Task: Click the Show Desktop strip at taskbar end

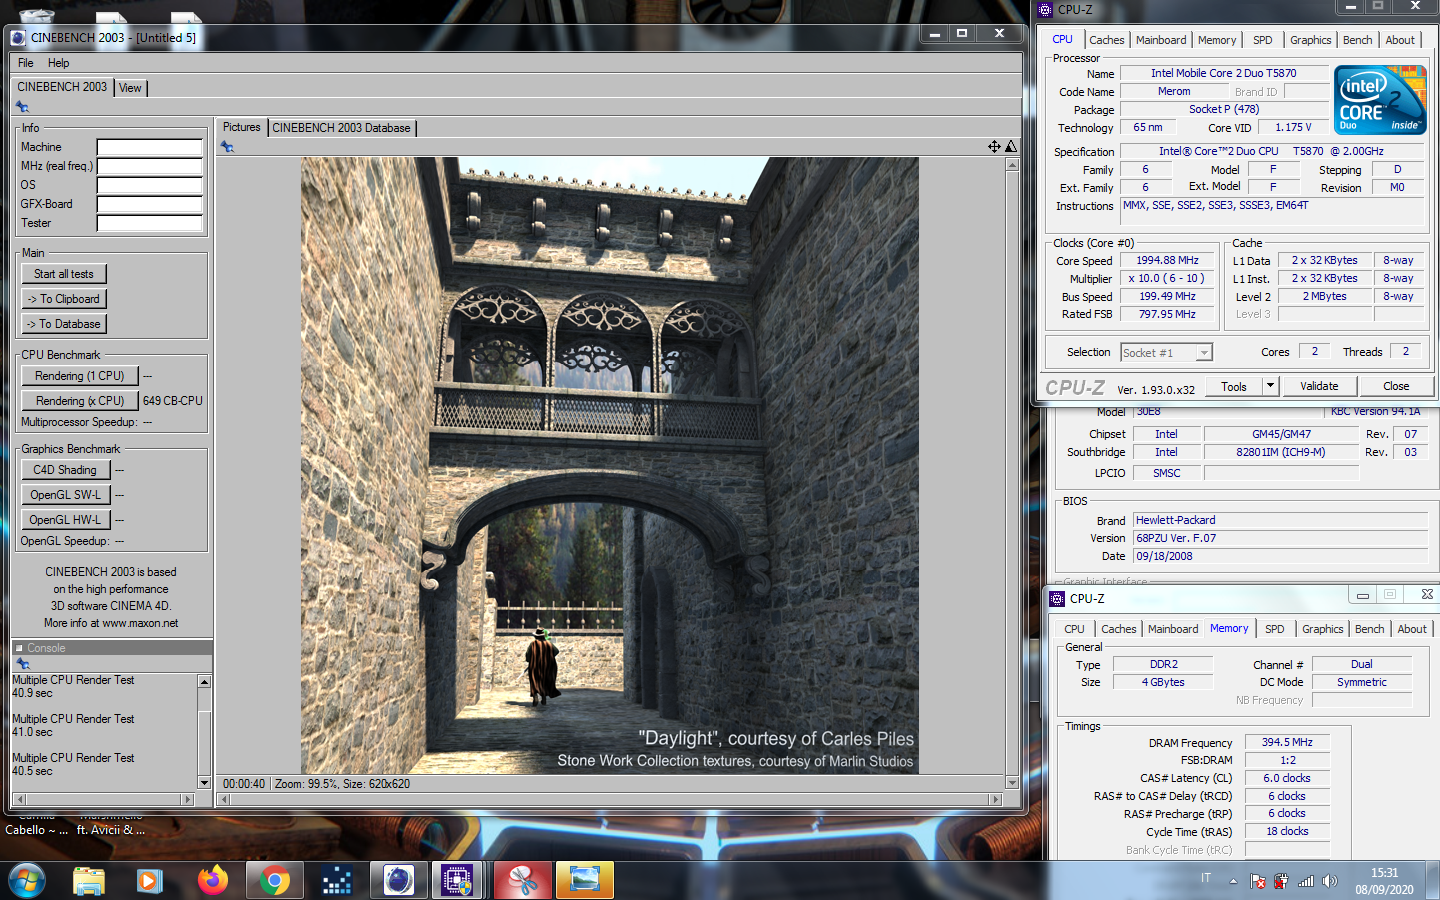Action: point(1434,881)
